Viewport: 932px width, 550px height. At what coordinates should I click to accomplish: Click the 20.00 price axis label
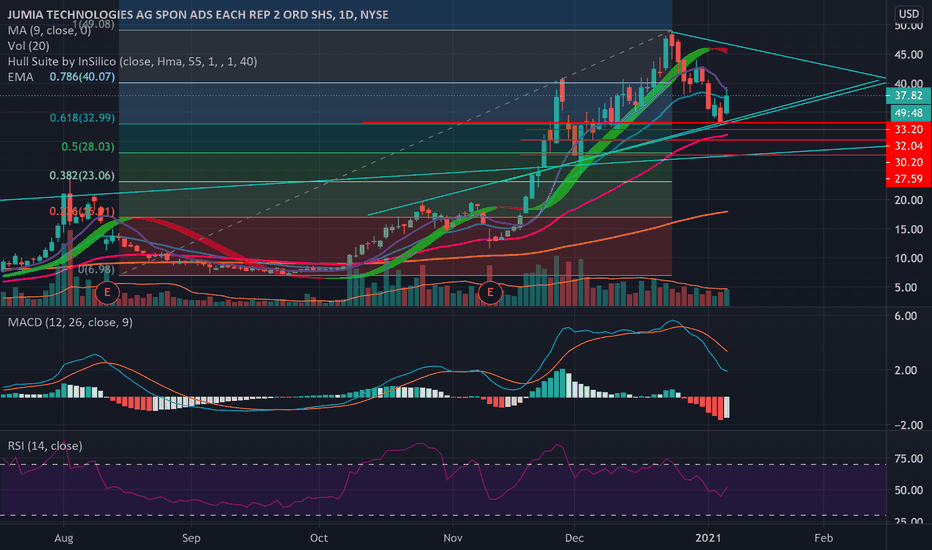[x=908, y=200]
